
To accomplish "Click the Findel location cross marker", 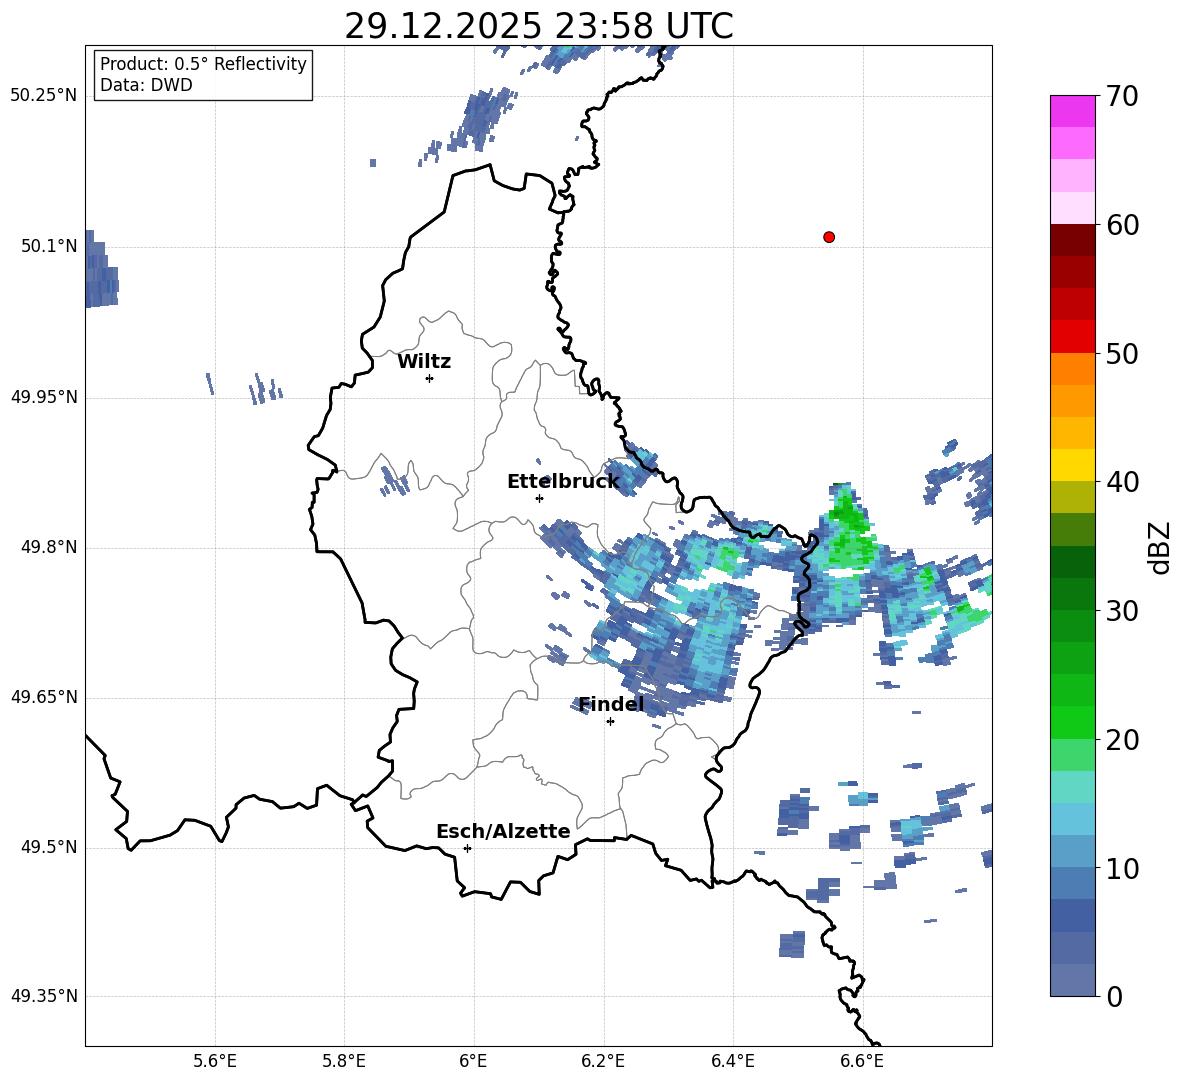I will point(610,722).
